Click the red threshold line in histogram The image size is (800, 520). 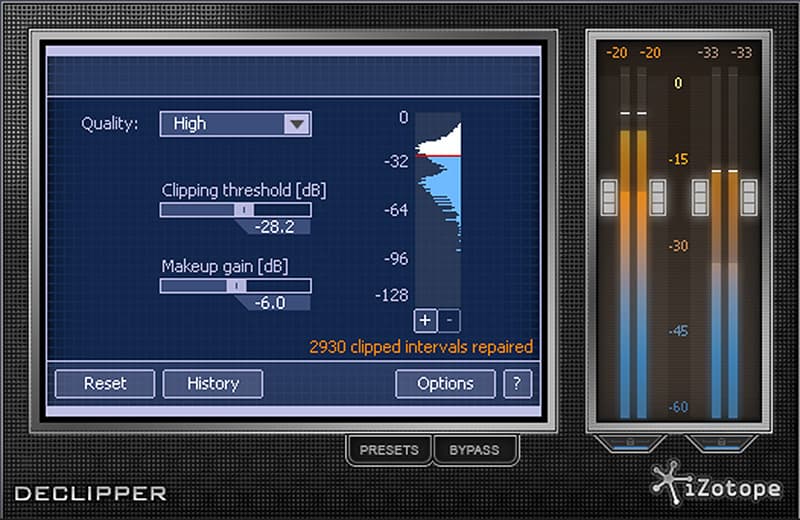(438, 155)
